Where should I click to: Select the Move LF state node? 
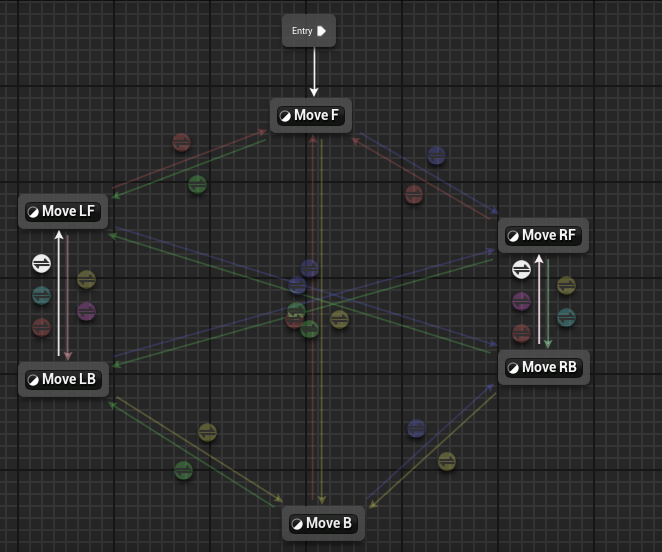[63, 211]
